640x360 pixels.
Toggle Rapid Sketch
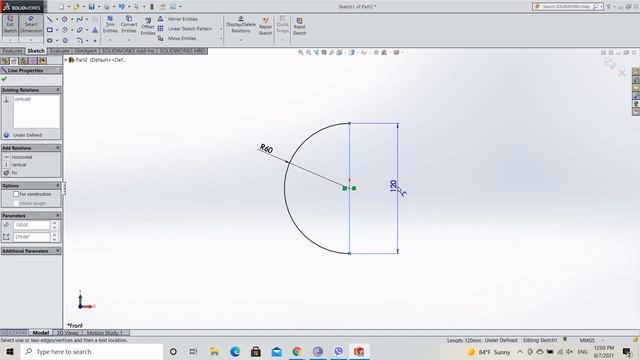[299, 27]
